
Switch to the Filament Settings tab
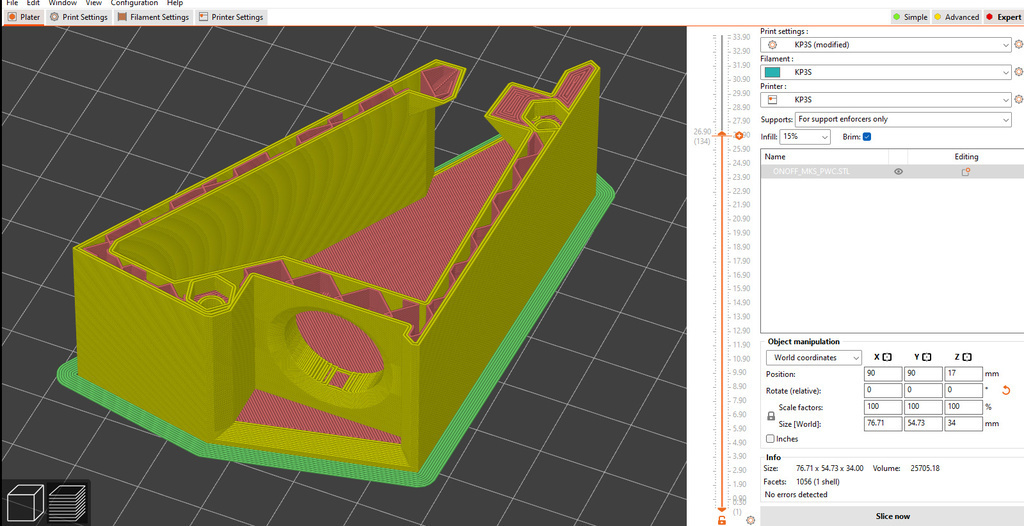pyautogui.click(x=153, y=17)
